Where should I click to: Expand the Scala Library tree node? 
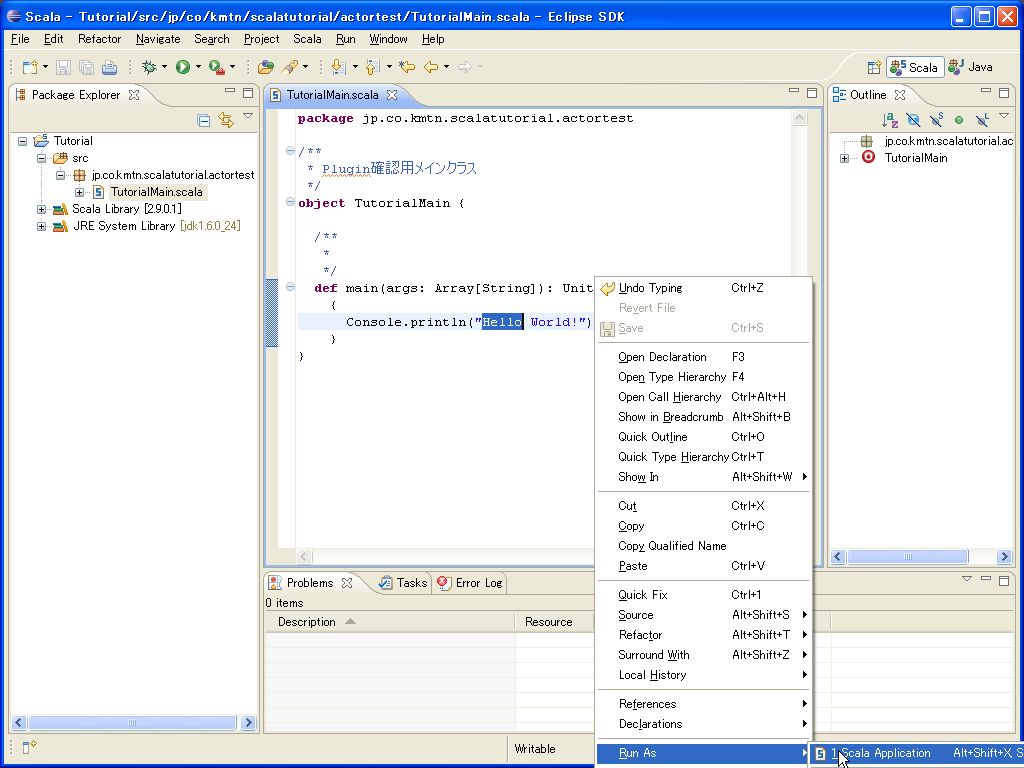(41, 209)
